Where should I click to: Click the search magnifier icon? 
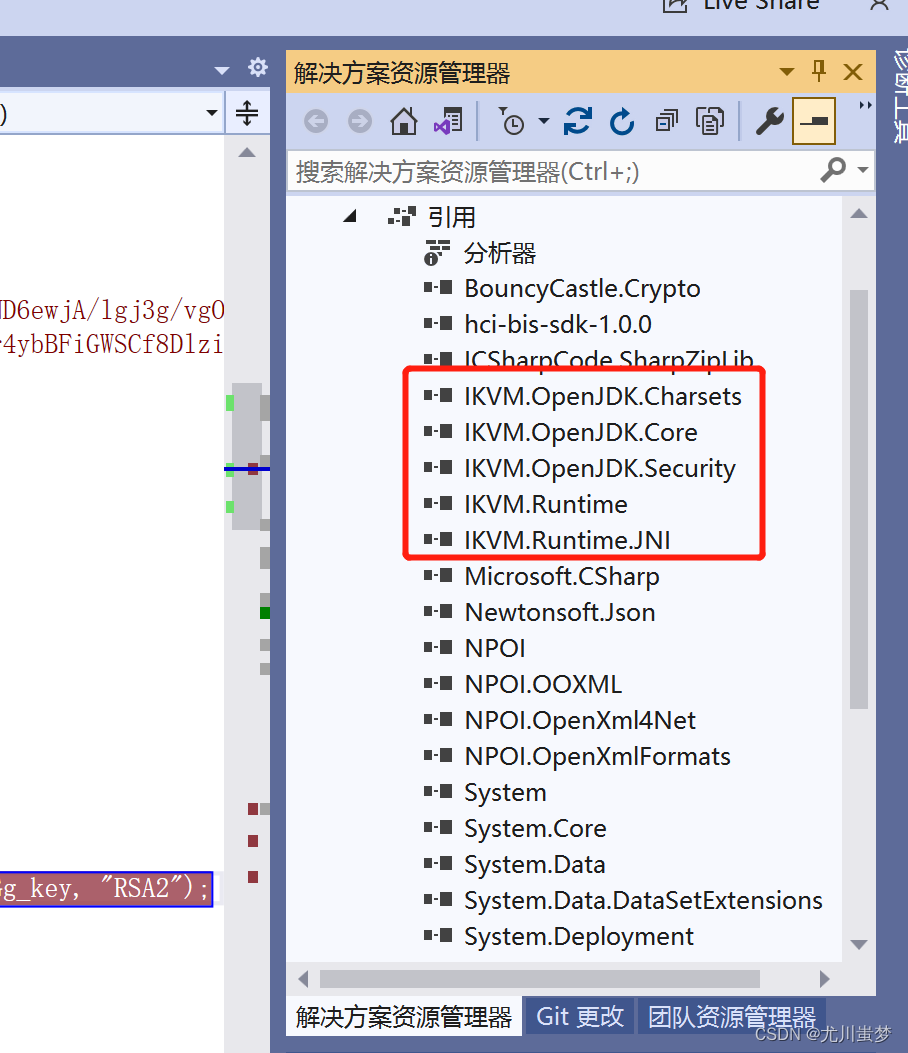coord(833,171)
